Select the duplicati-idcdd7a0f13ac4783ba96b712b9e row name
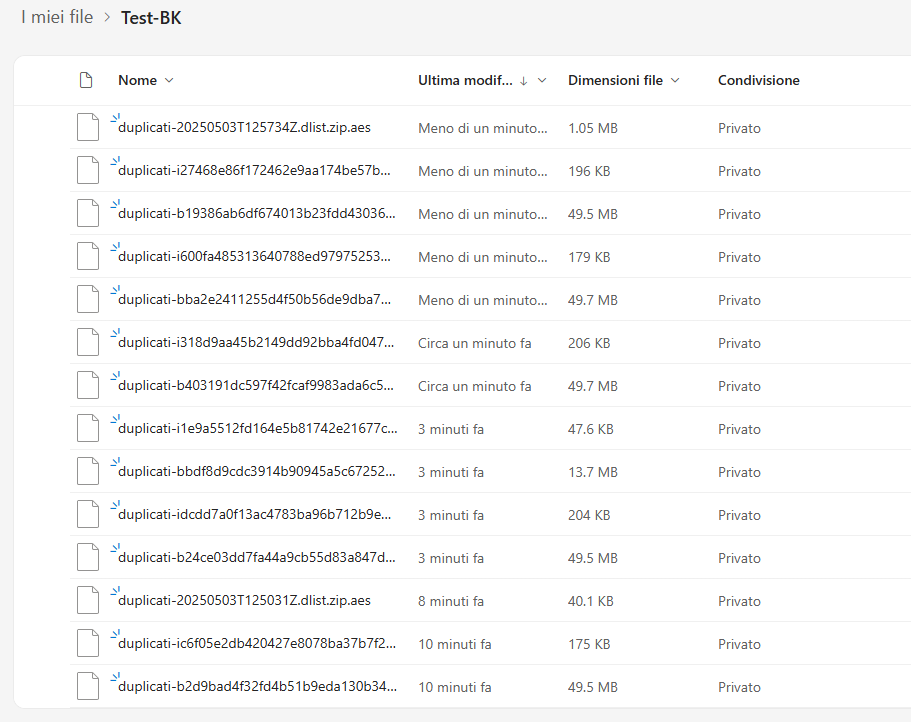This screenshot has width=911, height=722. click(x=254, y=515)
